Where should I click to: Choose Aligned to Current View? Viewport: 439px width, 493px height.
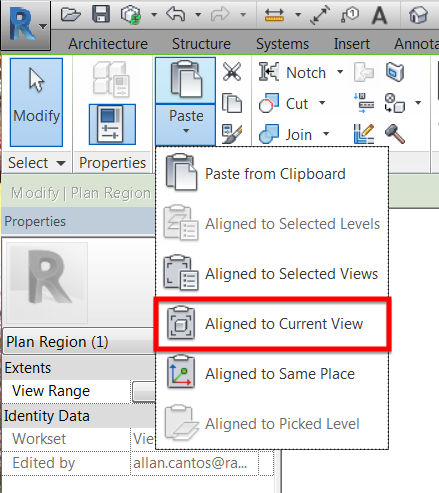coord(272,324)
